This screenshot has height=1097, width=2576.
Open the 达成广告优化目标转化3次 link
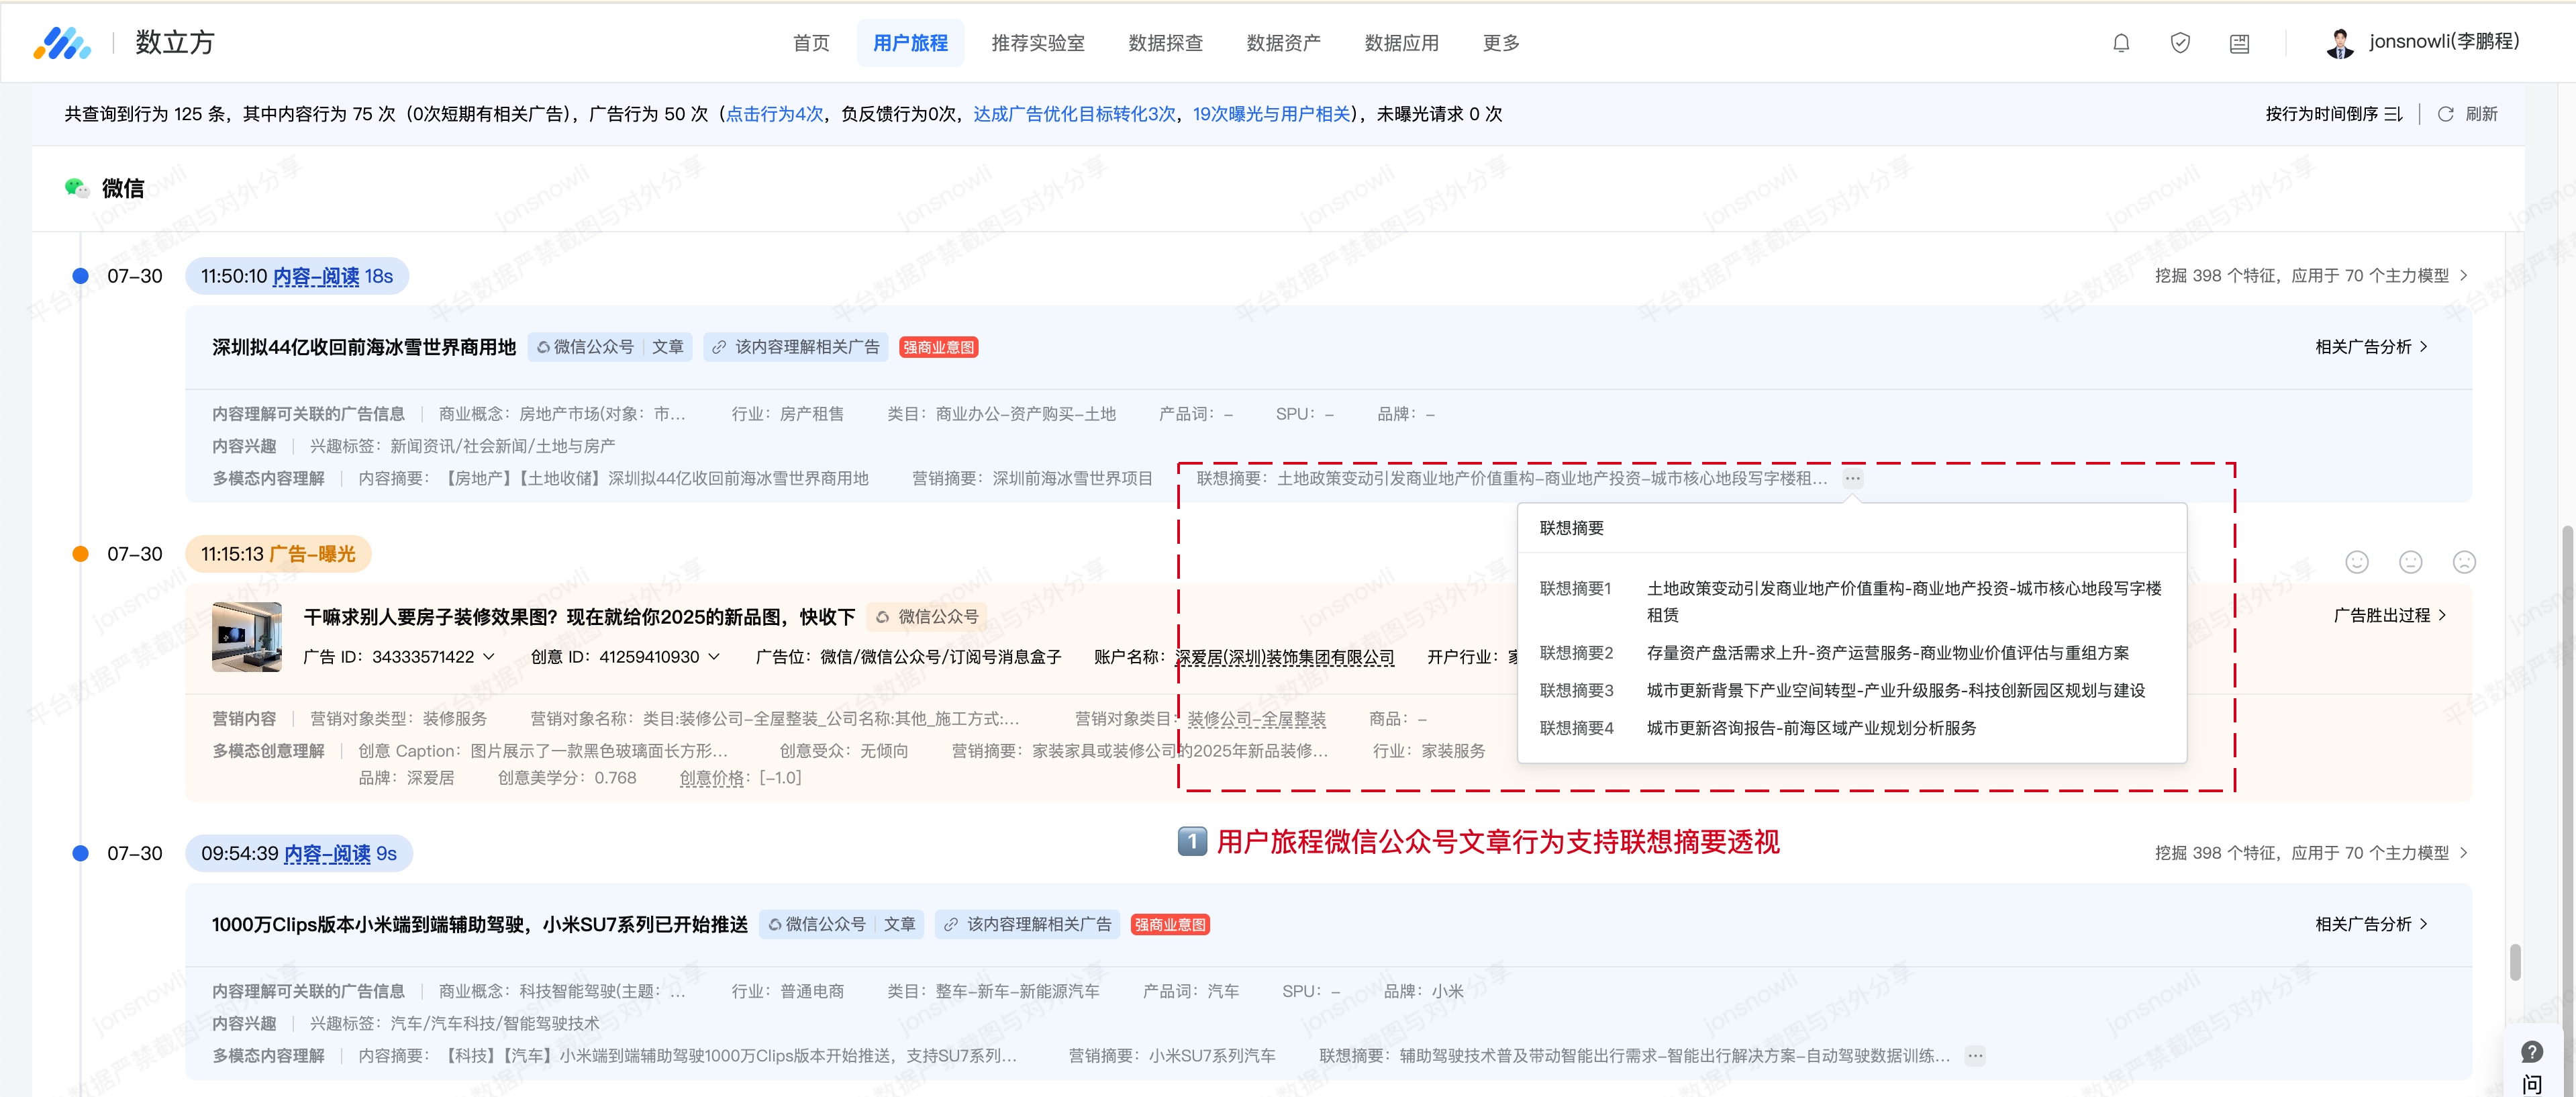click(x=1074, y=114)
